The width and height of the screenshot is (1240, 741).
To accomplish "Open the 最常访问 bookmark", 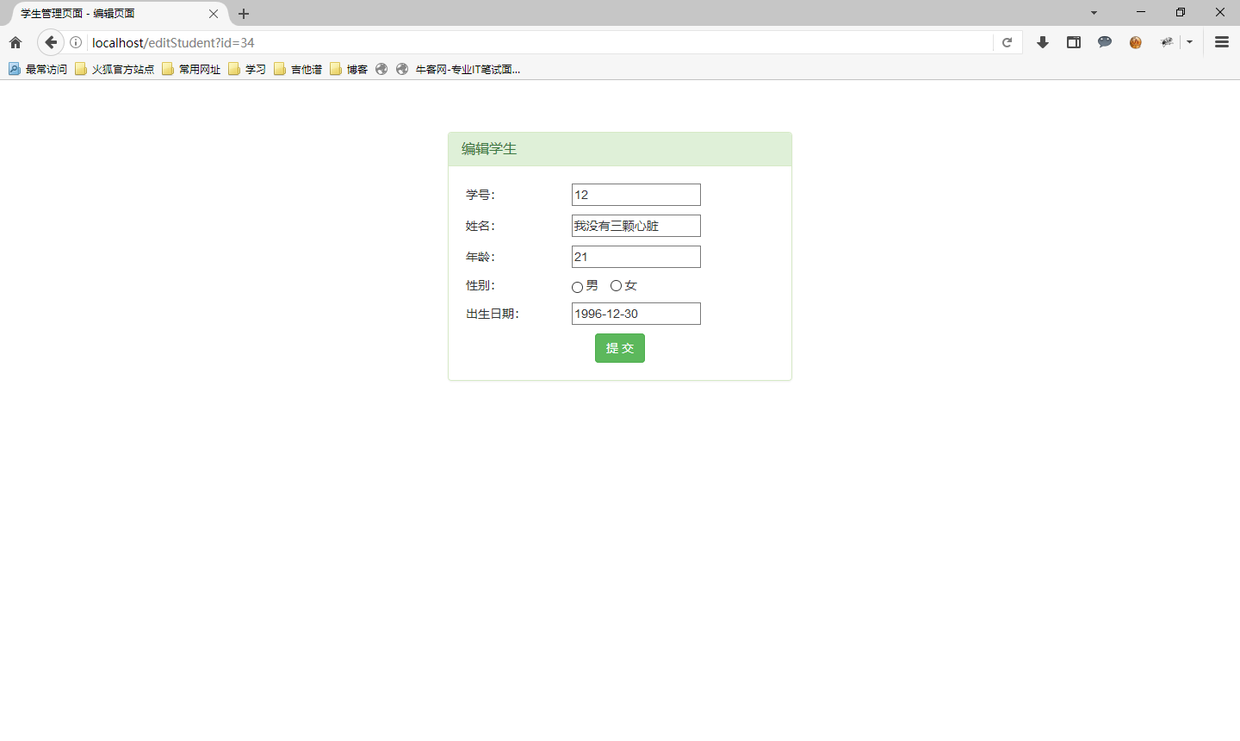I will [38, 69].
